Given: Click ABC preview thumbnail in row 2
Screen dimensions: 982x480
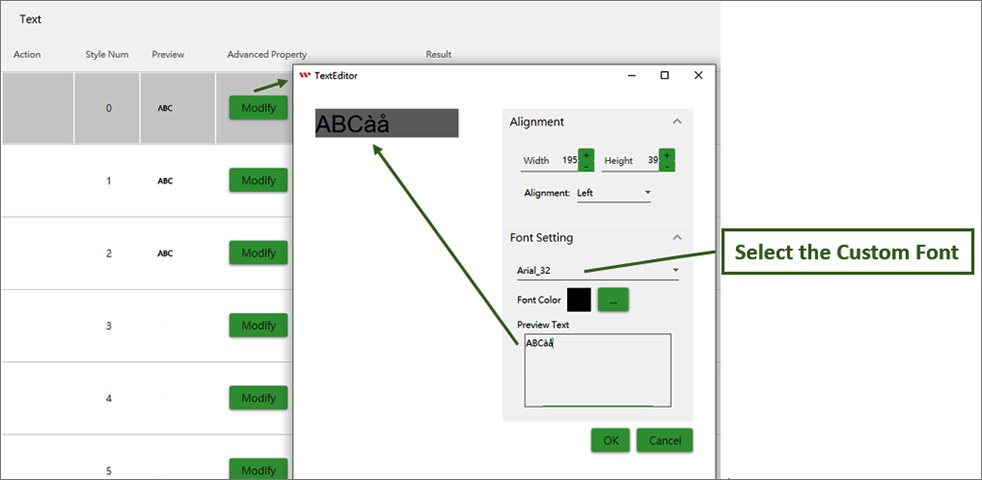Looking at the screenshot, I should 165,253.
